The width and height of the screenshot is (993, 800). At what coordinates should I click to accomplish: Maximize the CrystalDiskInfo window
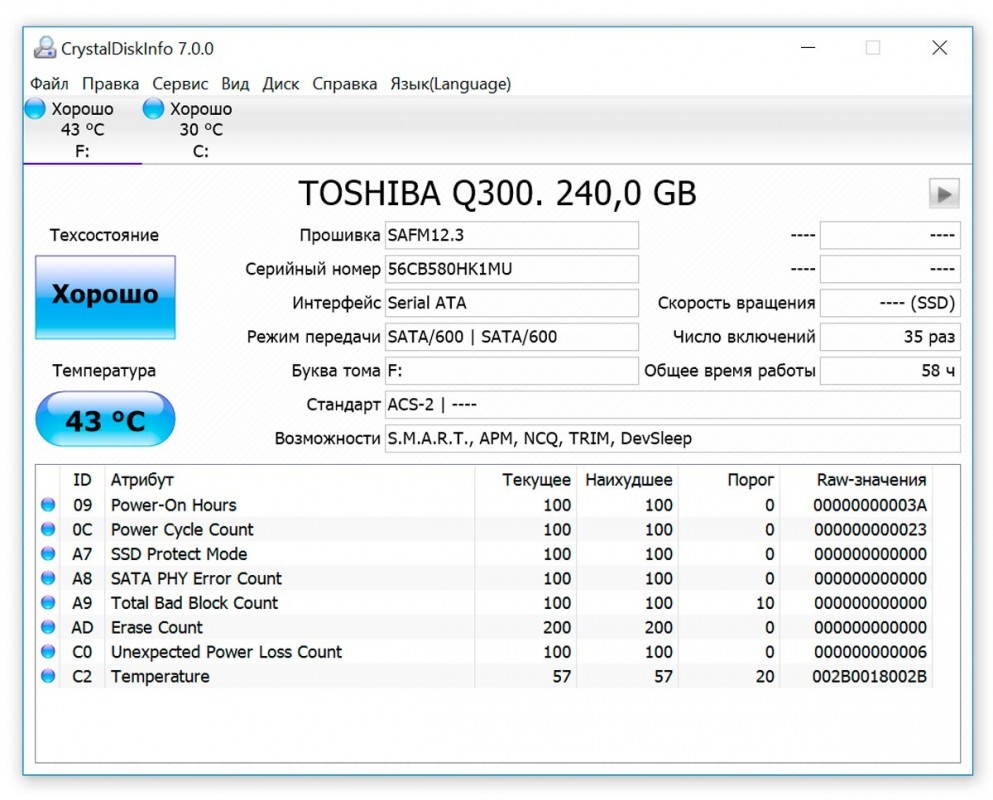click(873, 48)
